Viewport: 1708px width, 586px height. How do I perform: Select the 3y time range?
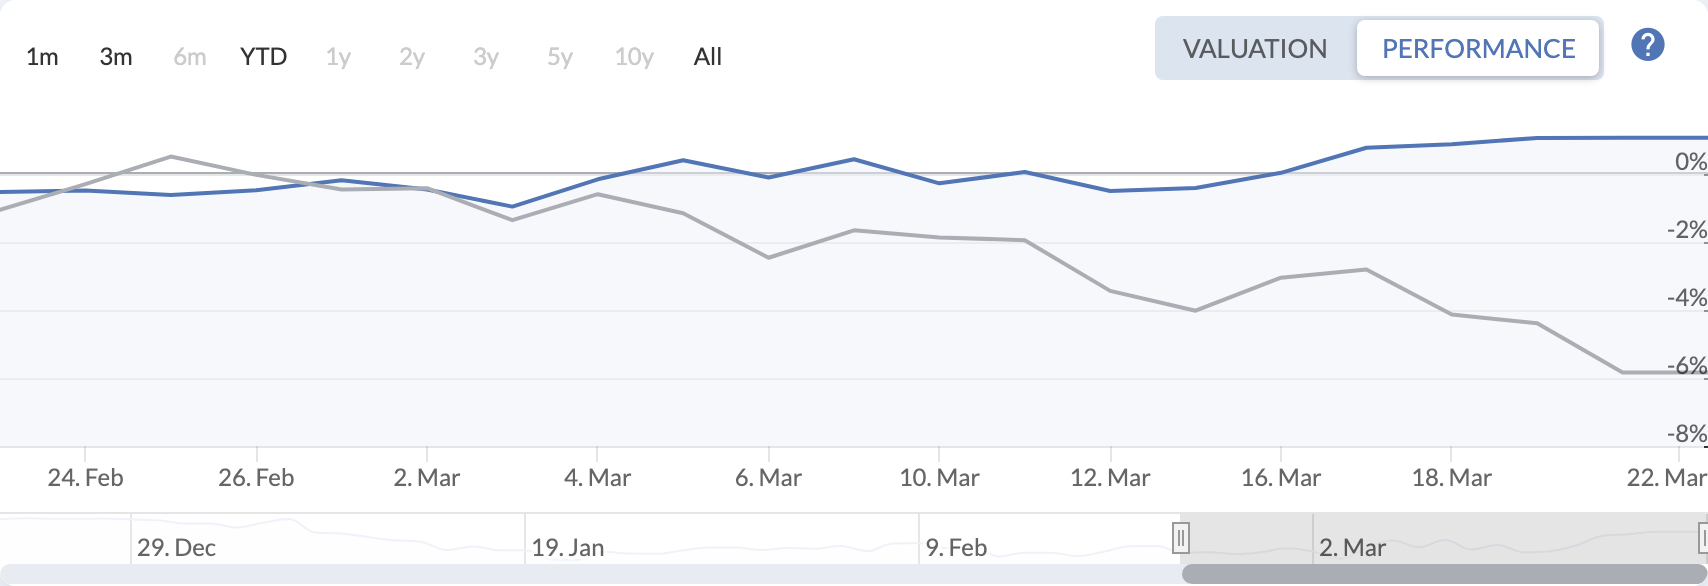click(x=485, y=57)
